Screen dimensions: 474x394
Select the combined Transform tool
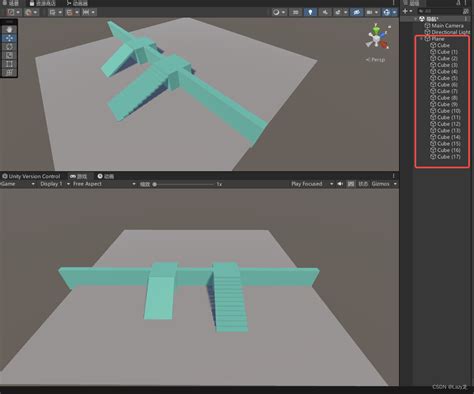pos(9,72)
